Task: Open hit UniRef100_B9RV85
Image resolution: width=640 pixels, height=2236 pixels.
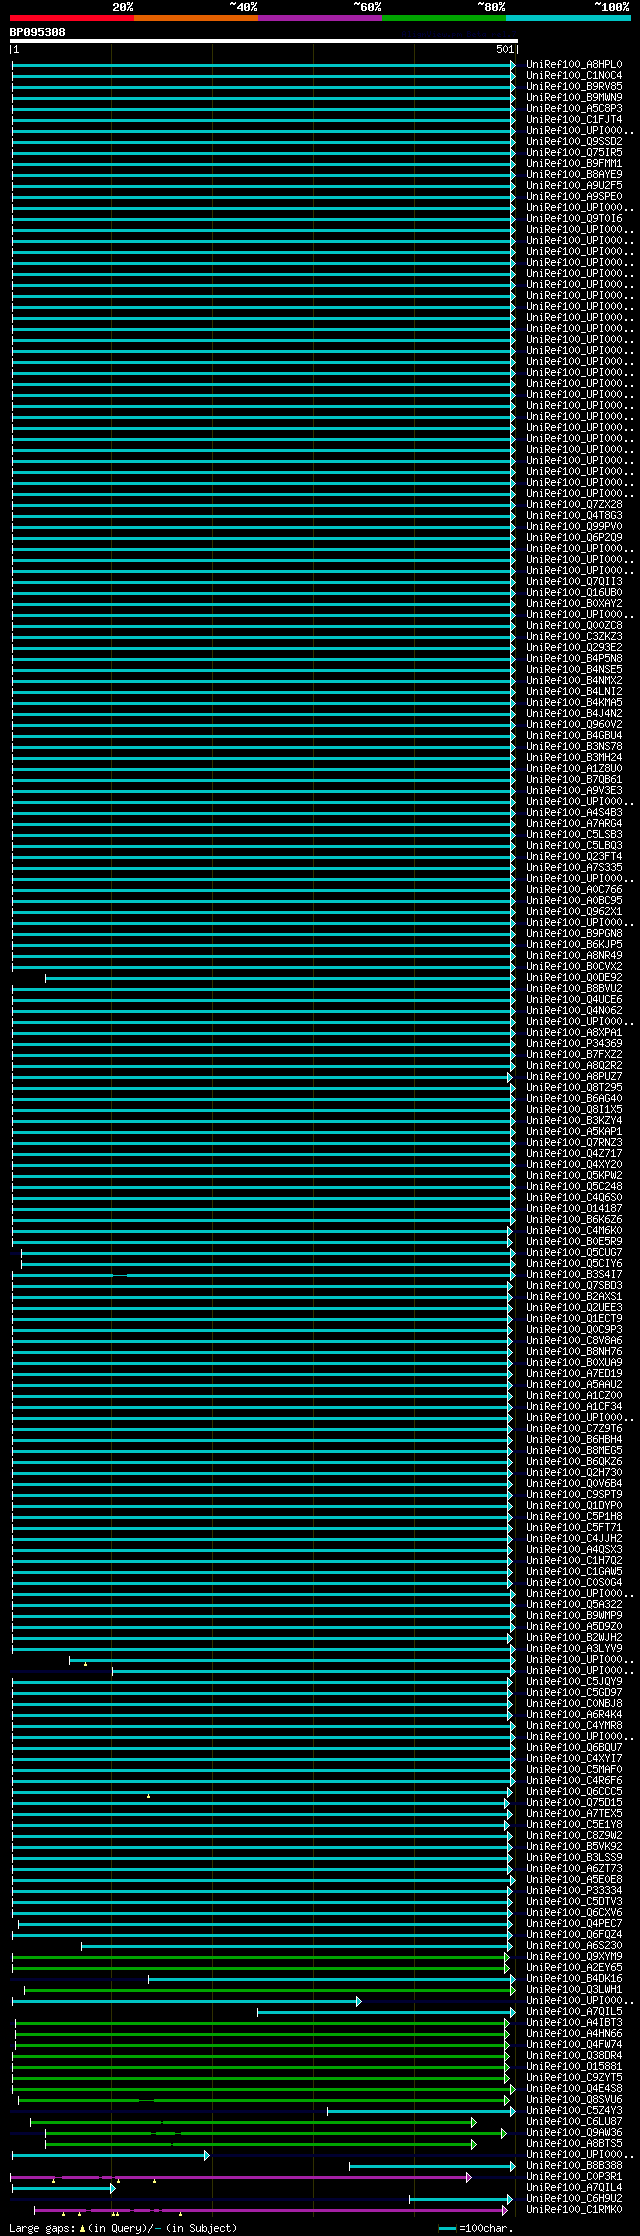Action: (574, 86)
